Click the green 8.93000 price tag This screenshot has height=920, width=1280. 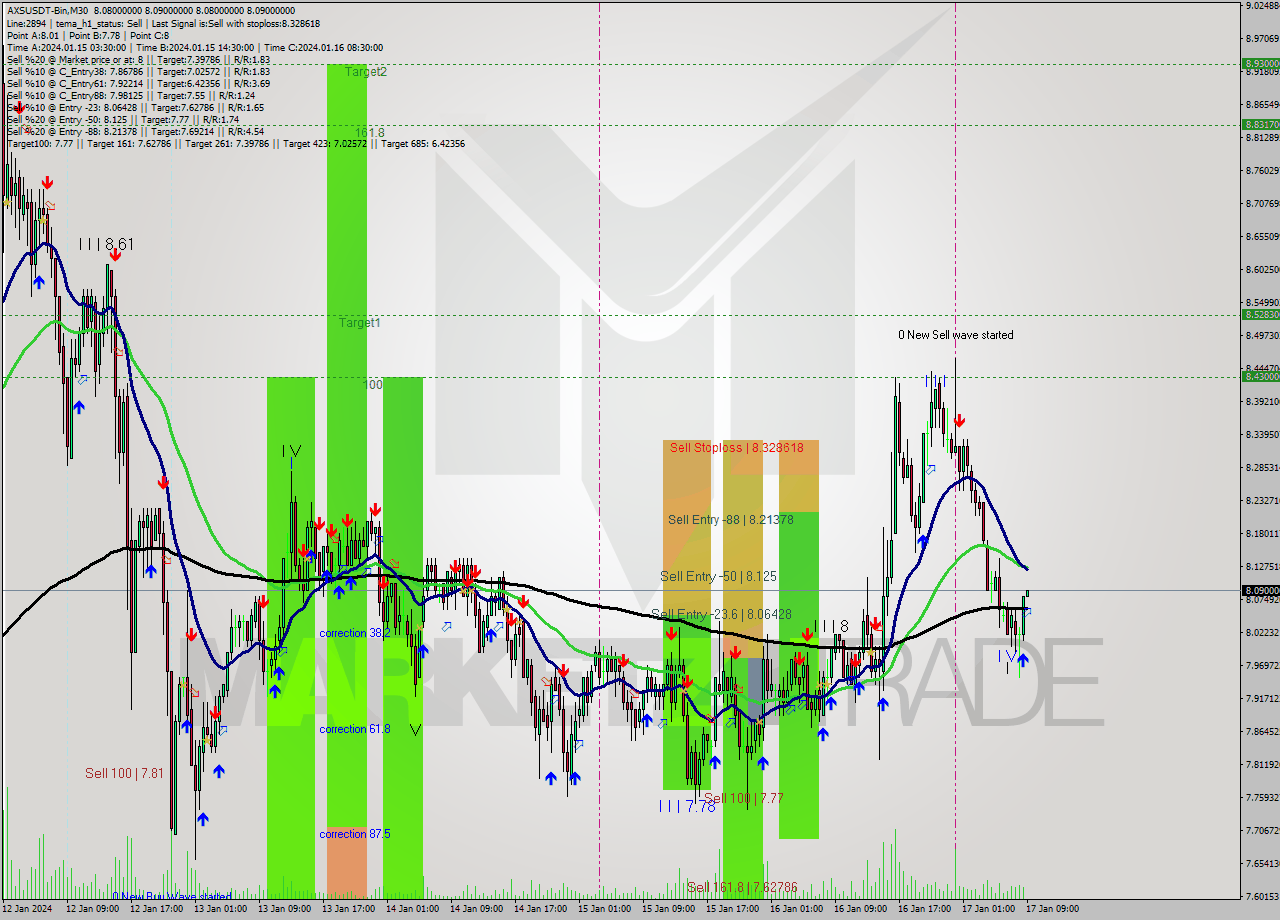tap(1261, 63)
